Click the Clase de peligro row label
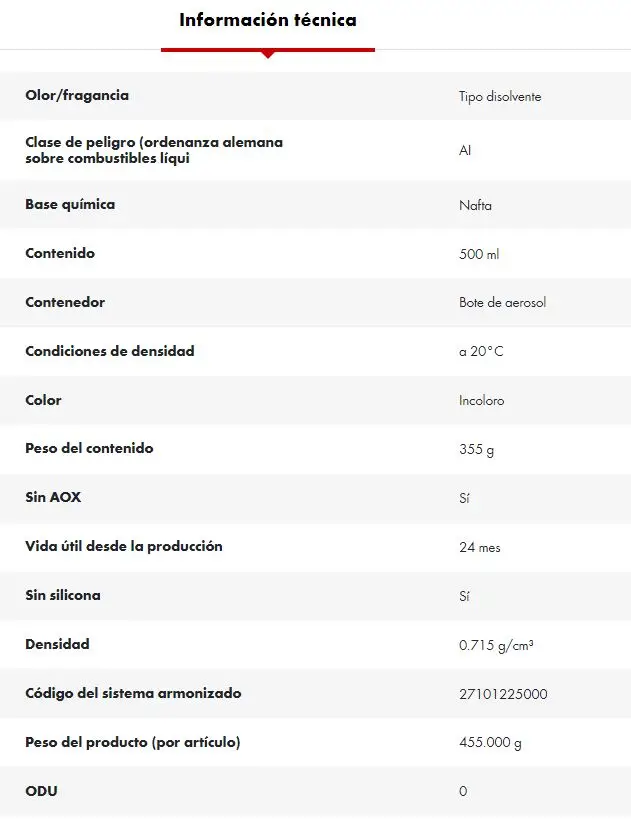Viewport: 631px width, 819px height. pos(154,150)
